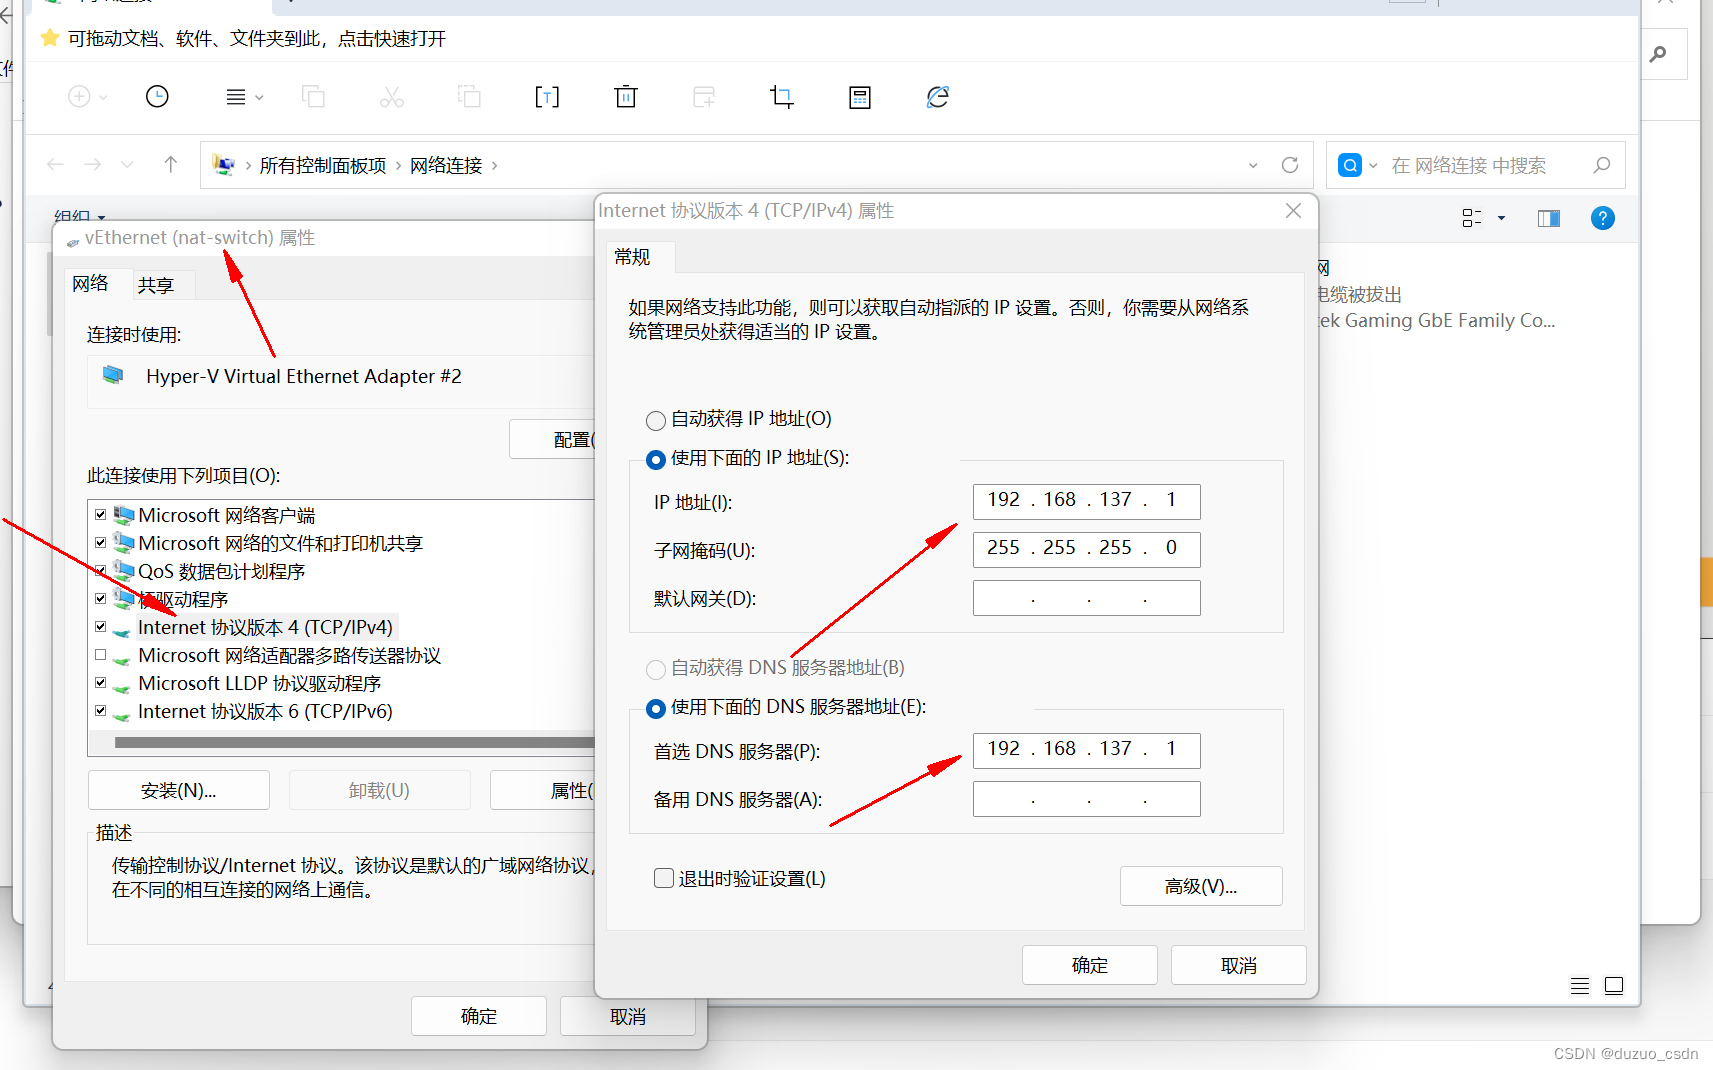Click the Forward navigation arrow
The width and height of the screenshot is (1713, 1070).
point(93,165)
